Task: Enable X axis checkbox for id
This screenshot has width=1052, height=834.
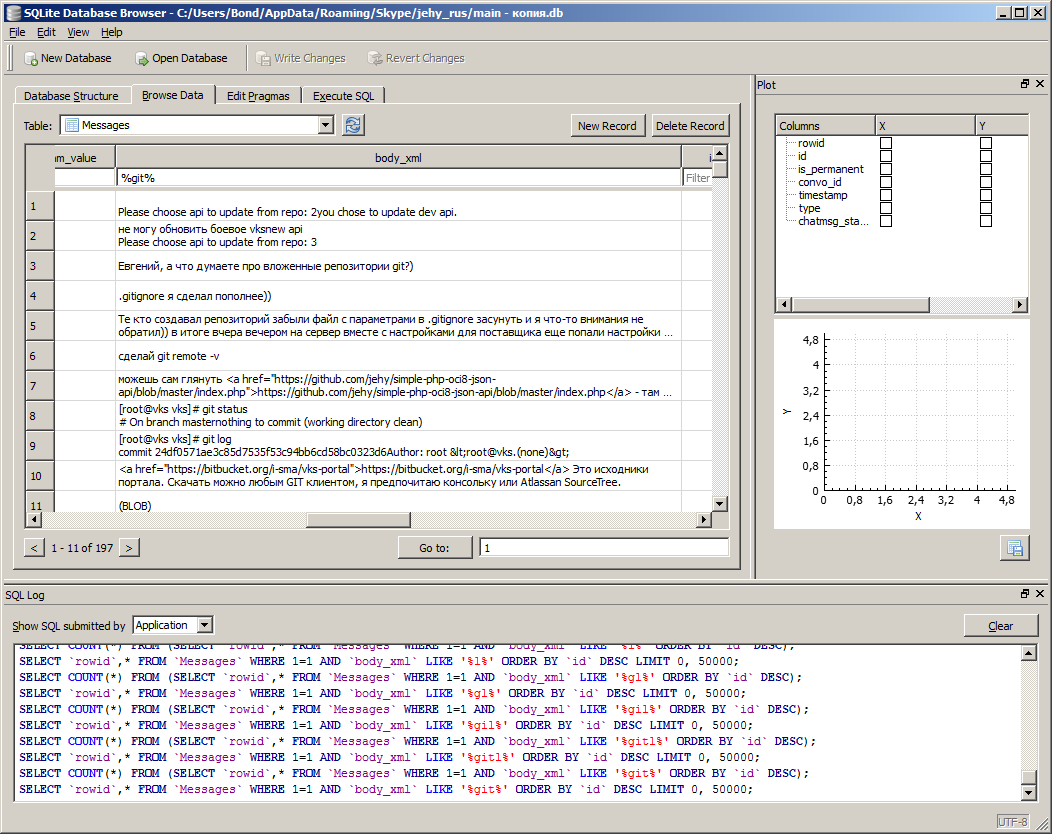Action: pyautogui.click(x=886, y=156)
